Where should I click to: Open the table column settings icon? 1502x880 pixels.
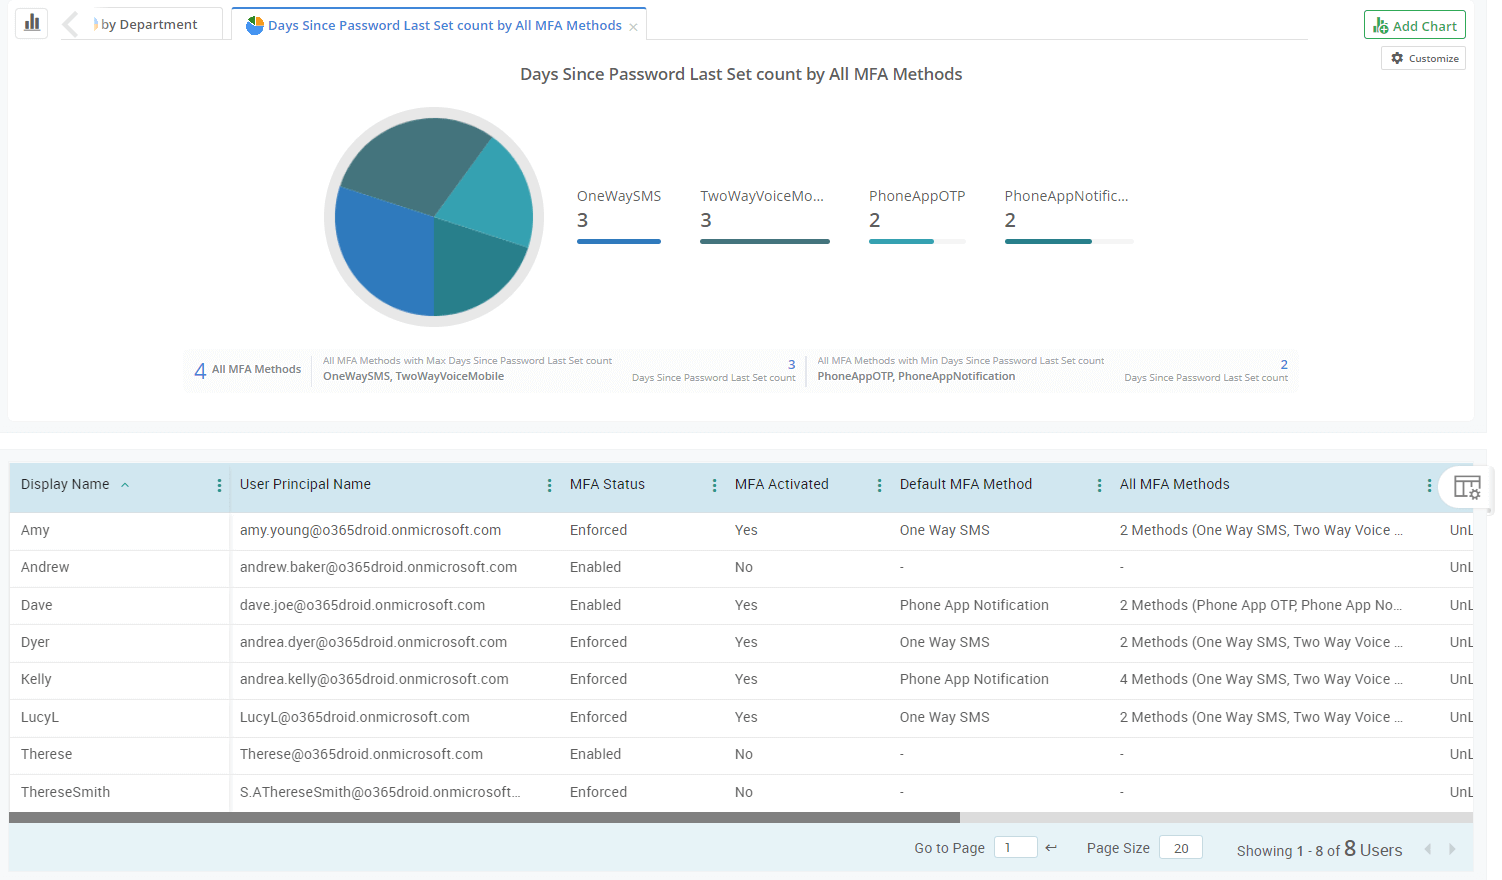pyautogui.click(x=1466, y=487)
